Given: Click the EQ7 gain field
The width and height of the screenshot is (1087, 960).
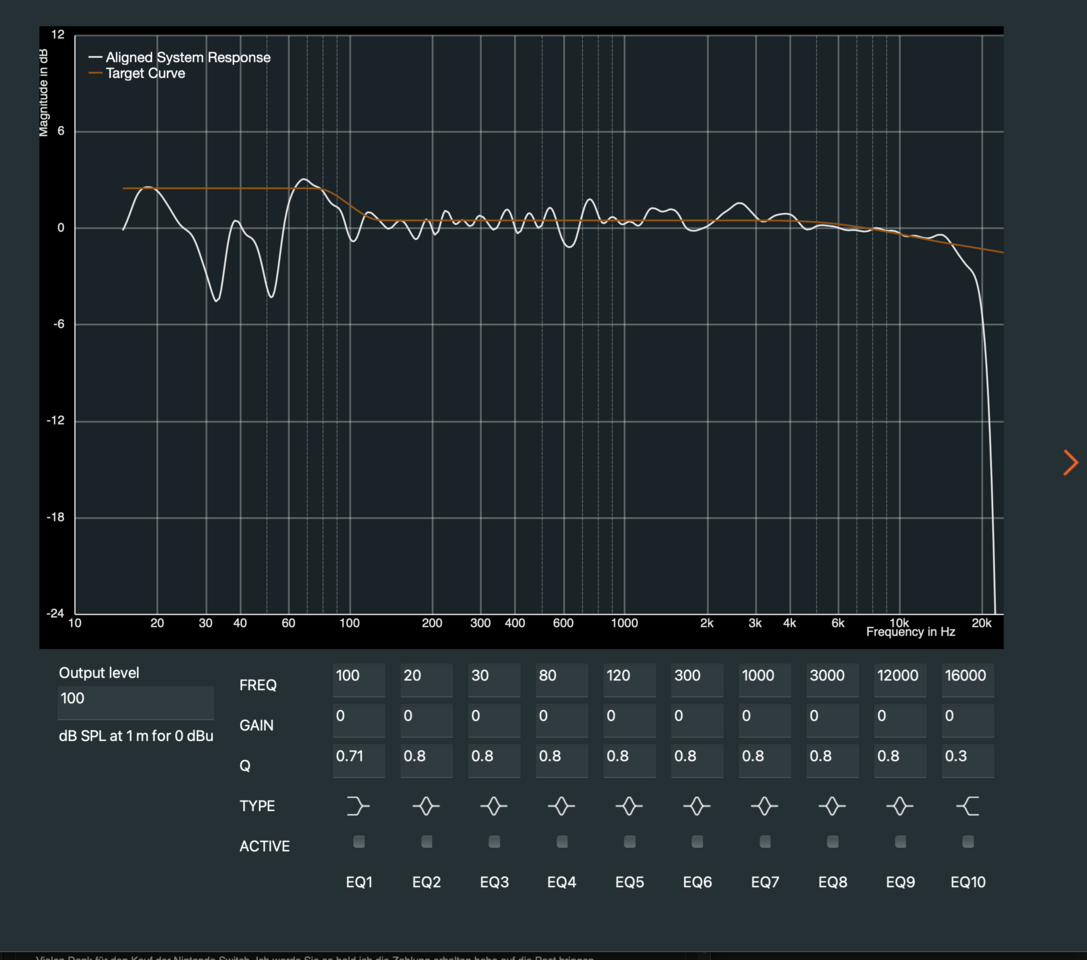Looking at the screenshot, I should 765,720.
